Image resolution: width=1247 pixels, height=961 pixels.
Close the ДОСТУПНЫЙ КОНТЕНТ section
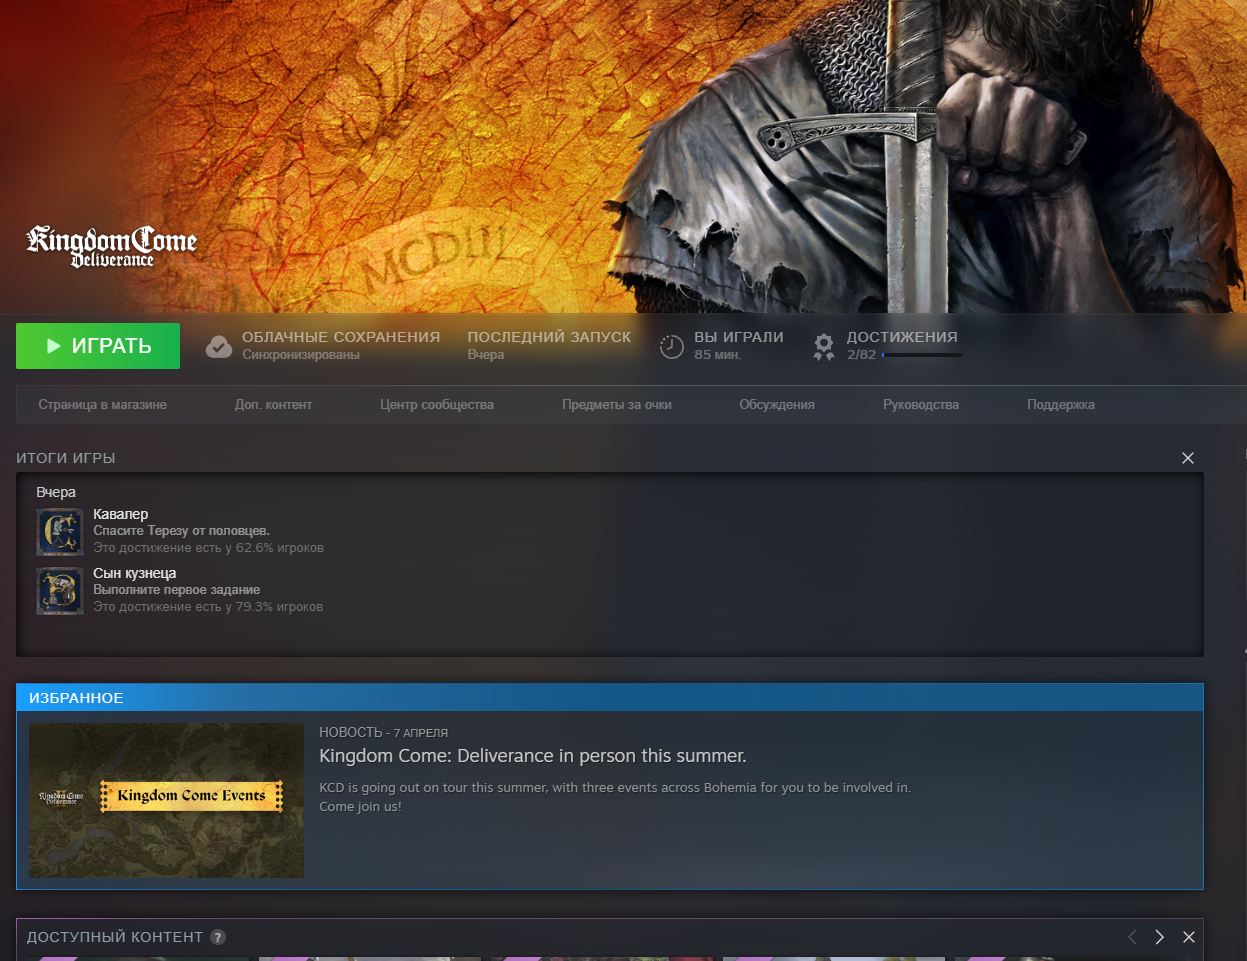(1189, 937)
